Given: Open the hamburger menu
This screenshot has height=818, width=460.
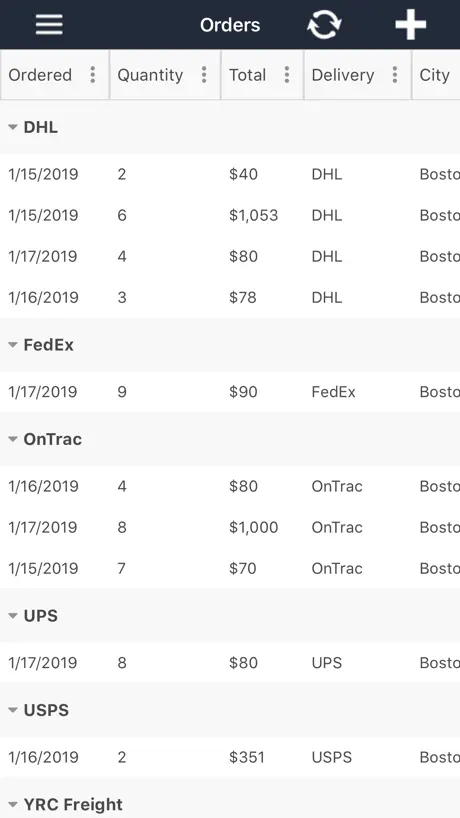Looking at the screenshot, I should (x=49, y=25).
